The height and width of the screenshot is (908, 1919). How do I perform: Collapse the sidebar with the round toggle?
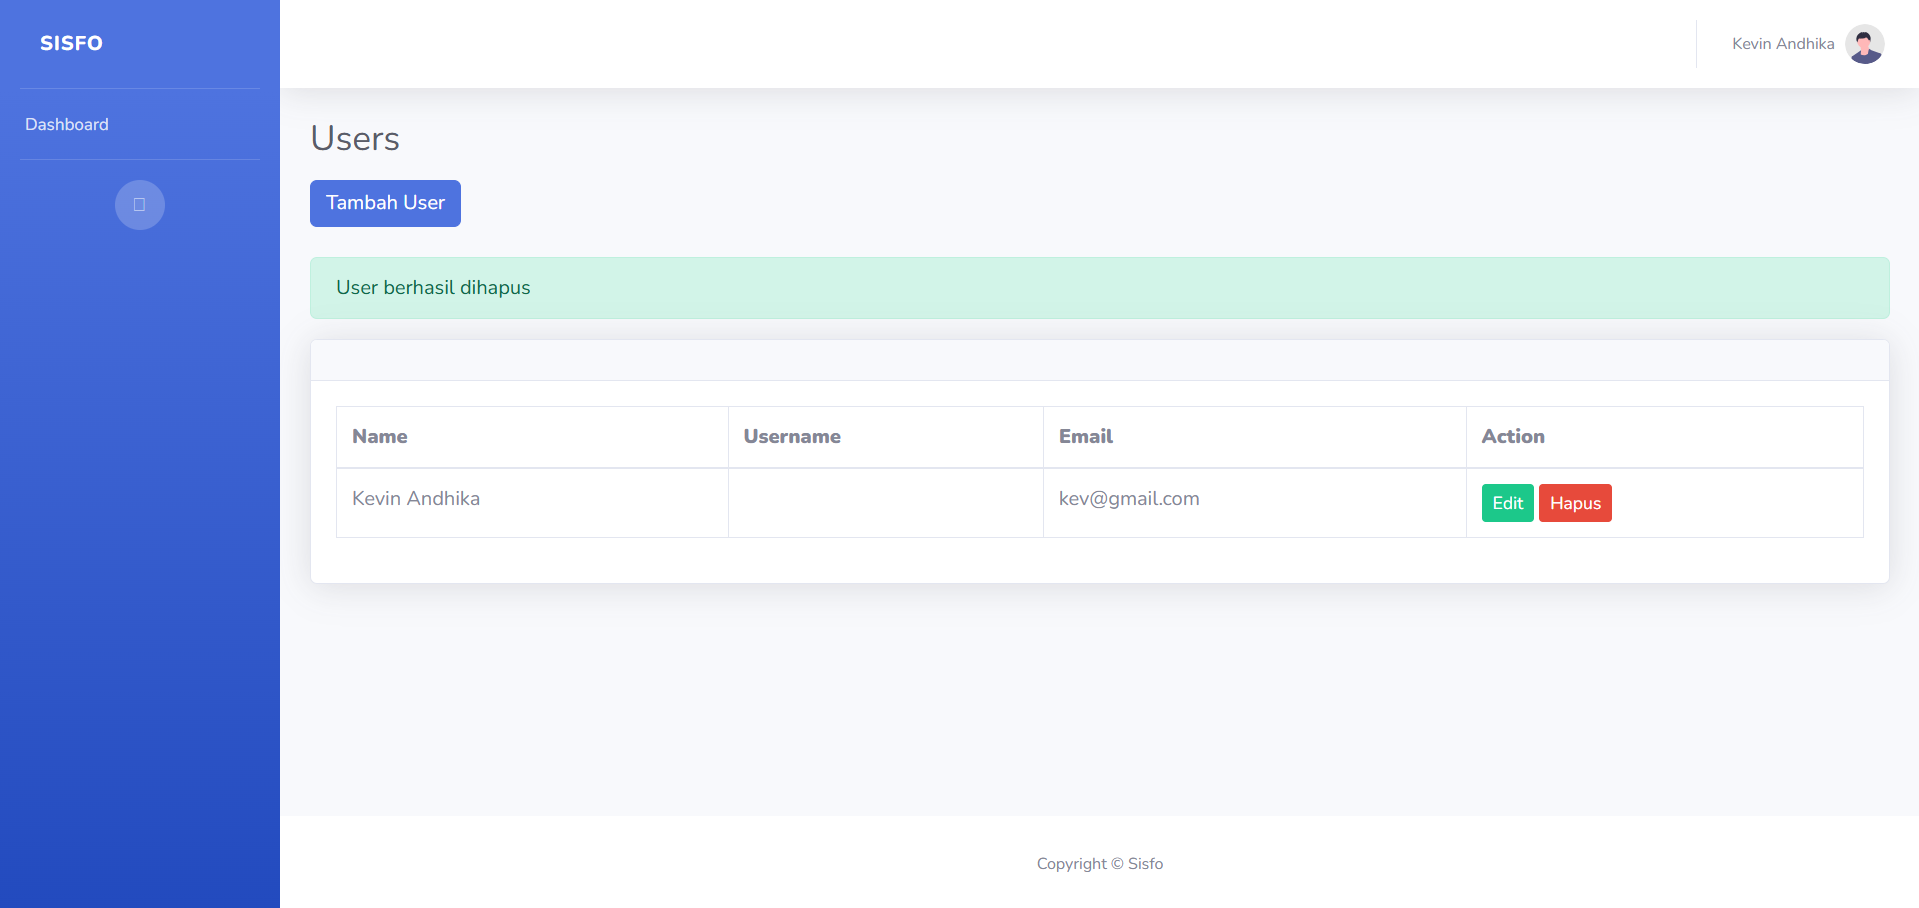140,205
